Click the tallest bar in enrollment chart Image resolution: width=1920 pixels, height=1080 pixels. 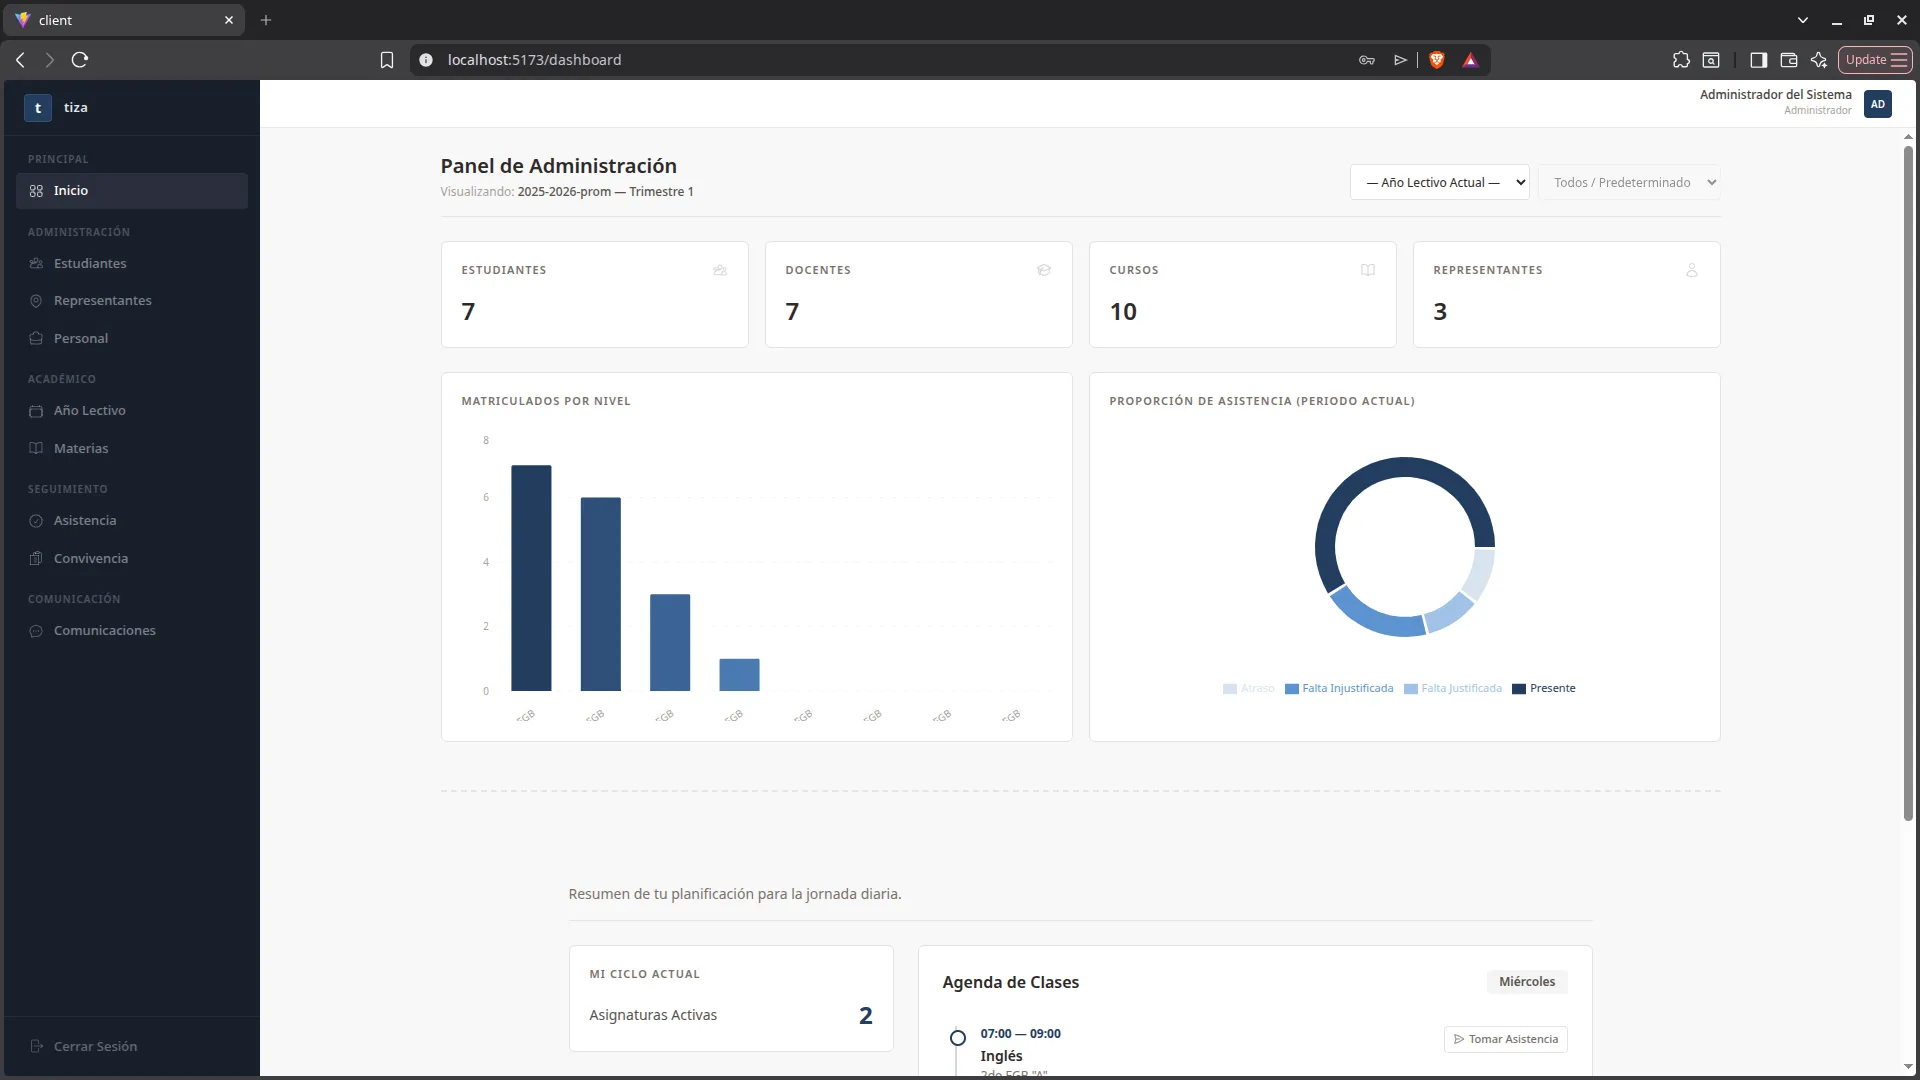click(x=531, y=578)
